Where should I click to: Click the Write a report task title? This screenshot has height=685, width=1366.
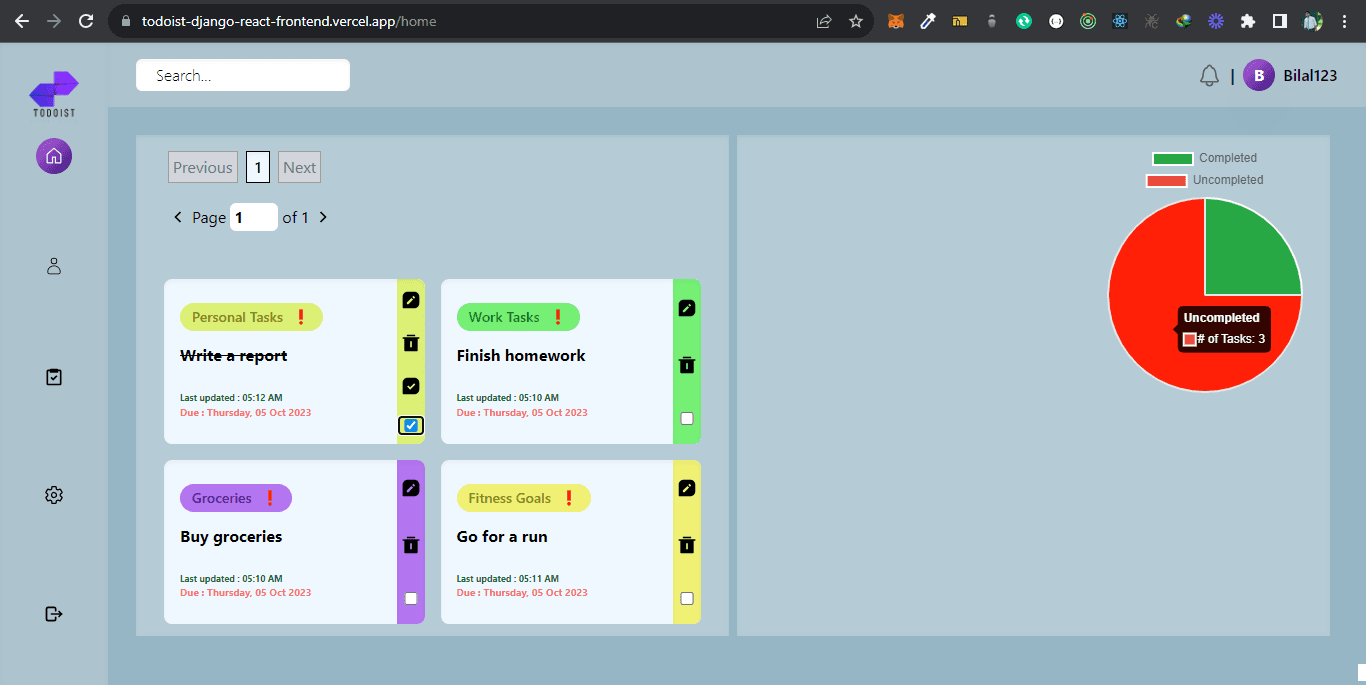[x=234, y=356]
